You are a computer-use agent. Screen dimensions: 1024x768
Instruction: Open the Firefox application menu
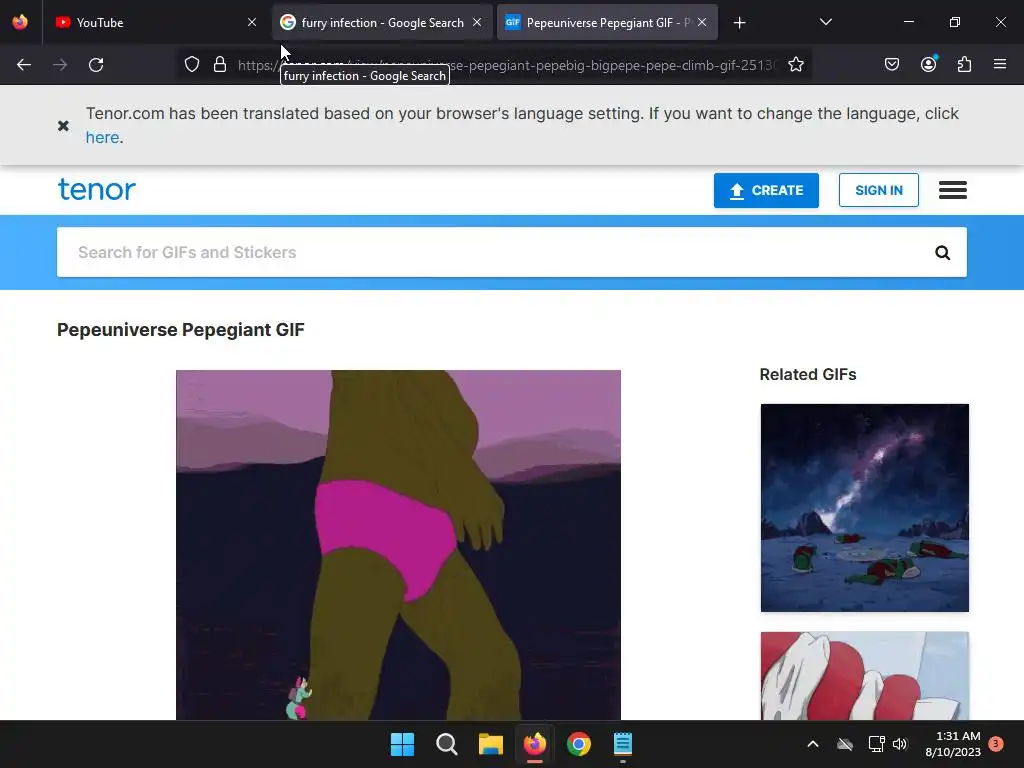coord(1000,64)
